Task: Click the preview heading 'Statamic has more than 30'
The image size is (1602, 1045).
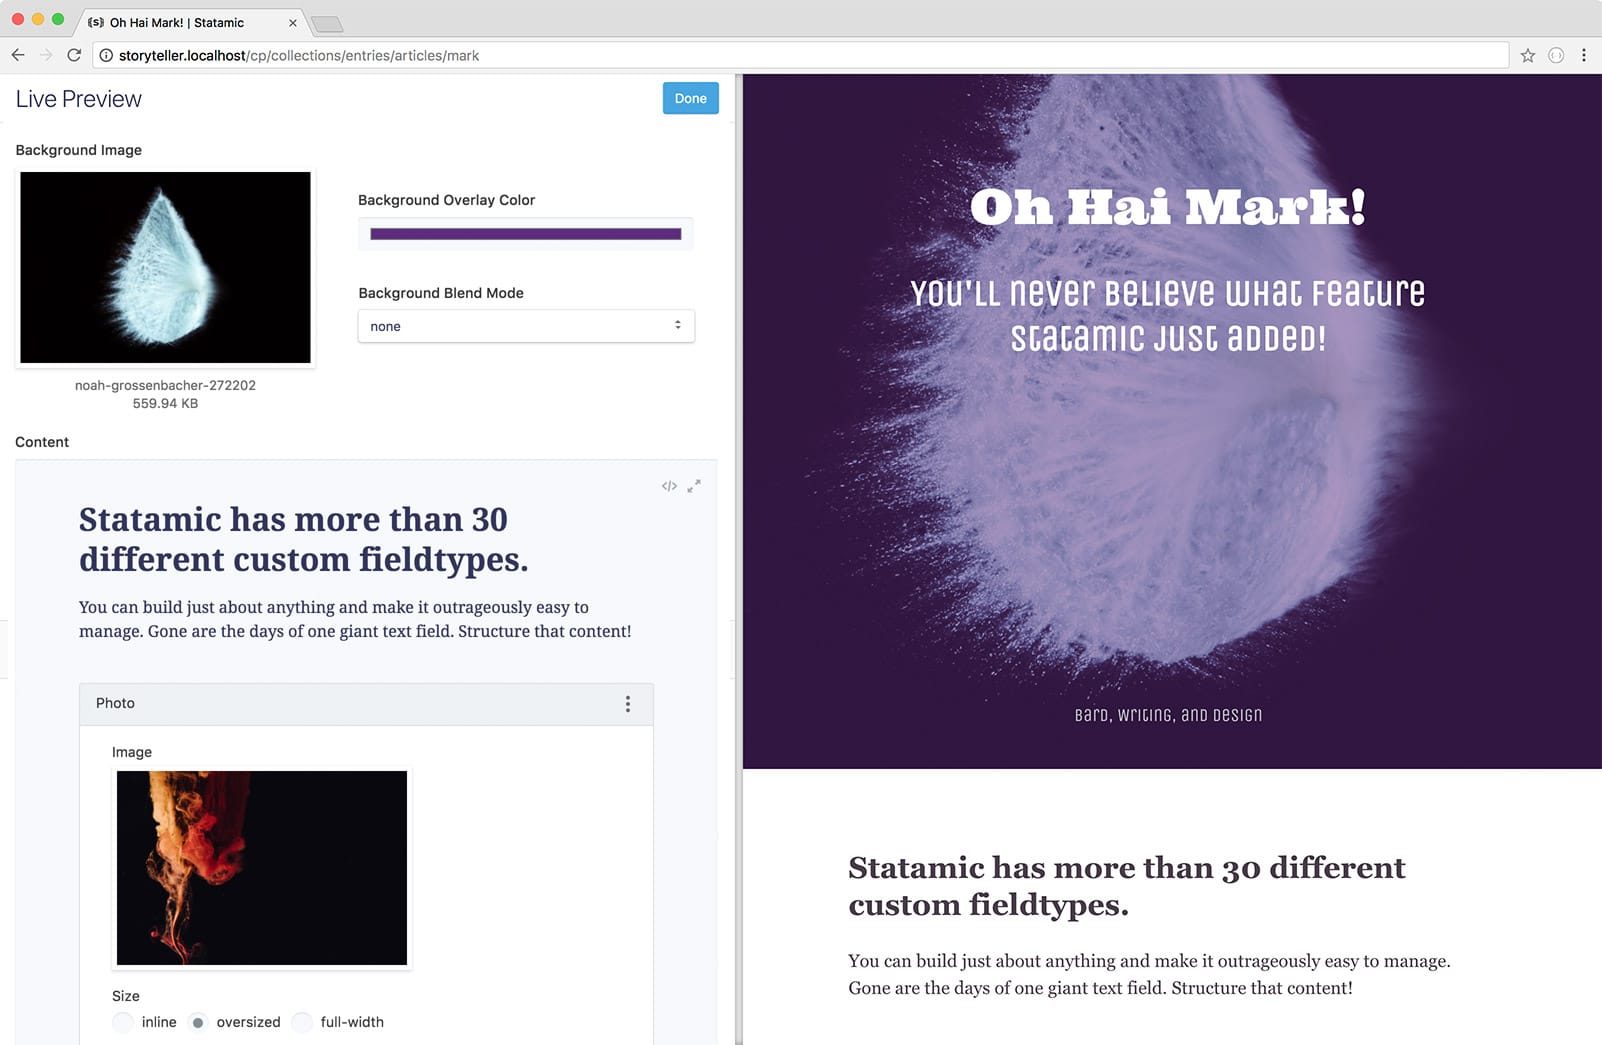Action: (x=1127, y=886)
